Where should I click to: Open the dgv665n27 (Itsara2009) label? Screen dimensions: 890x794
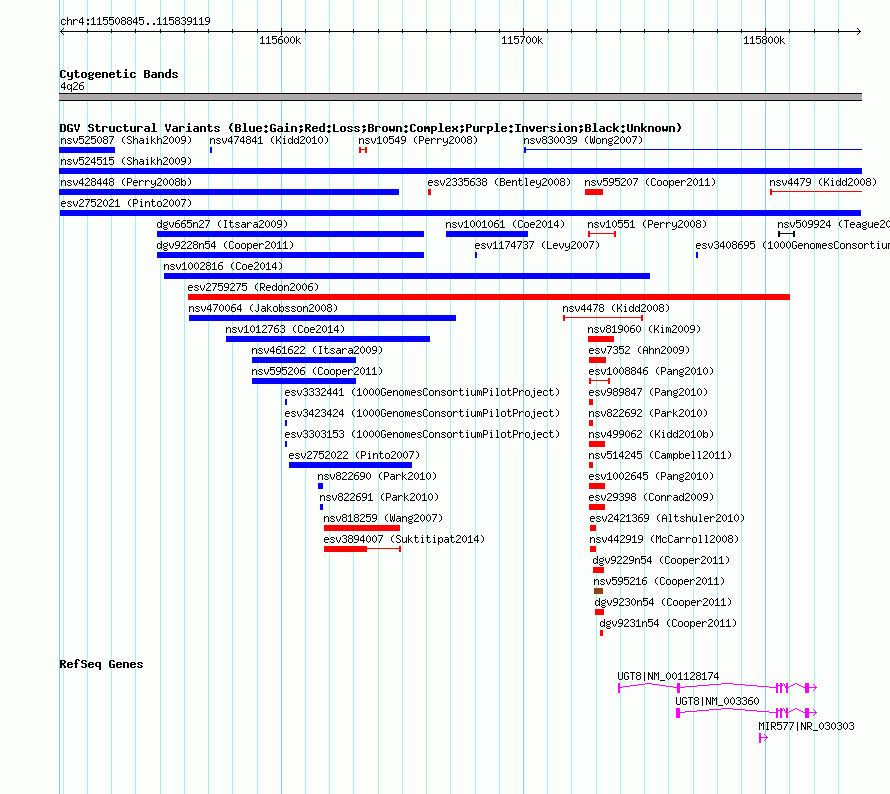pos(222,224)
